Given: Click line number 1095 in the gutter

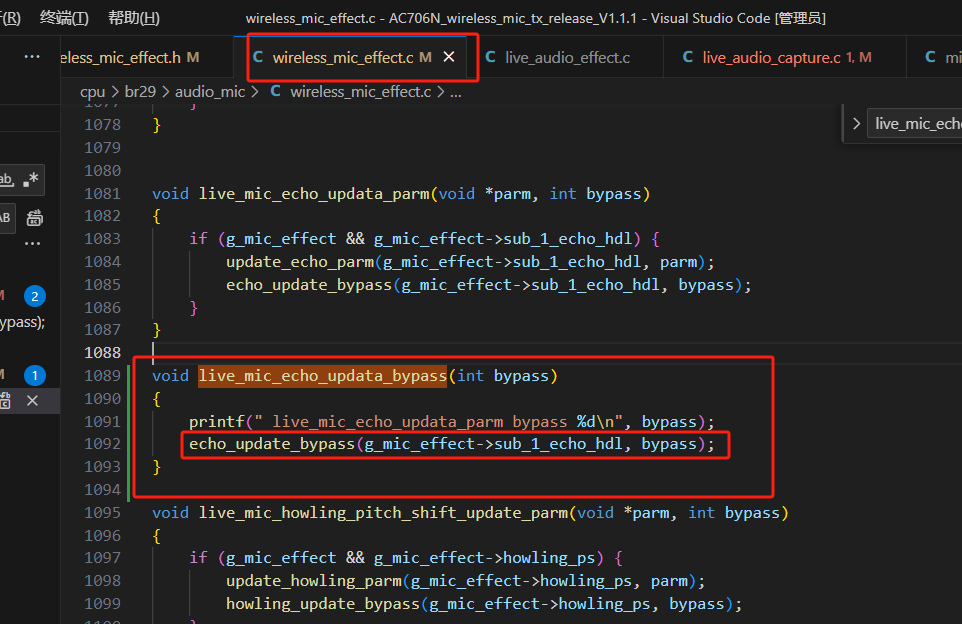Looking at the screenshot, I should point(102,513).
